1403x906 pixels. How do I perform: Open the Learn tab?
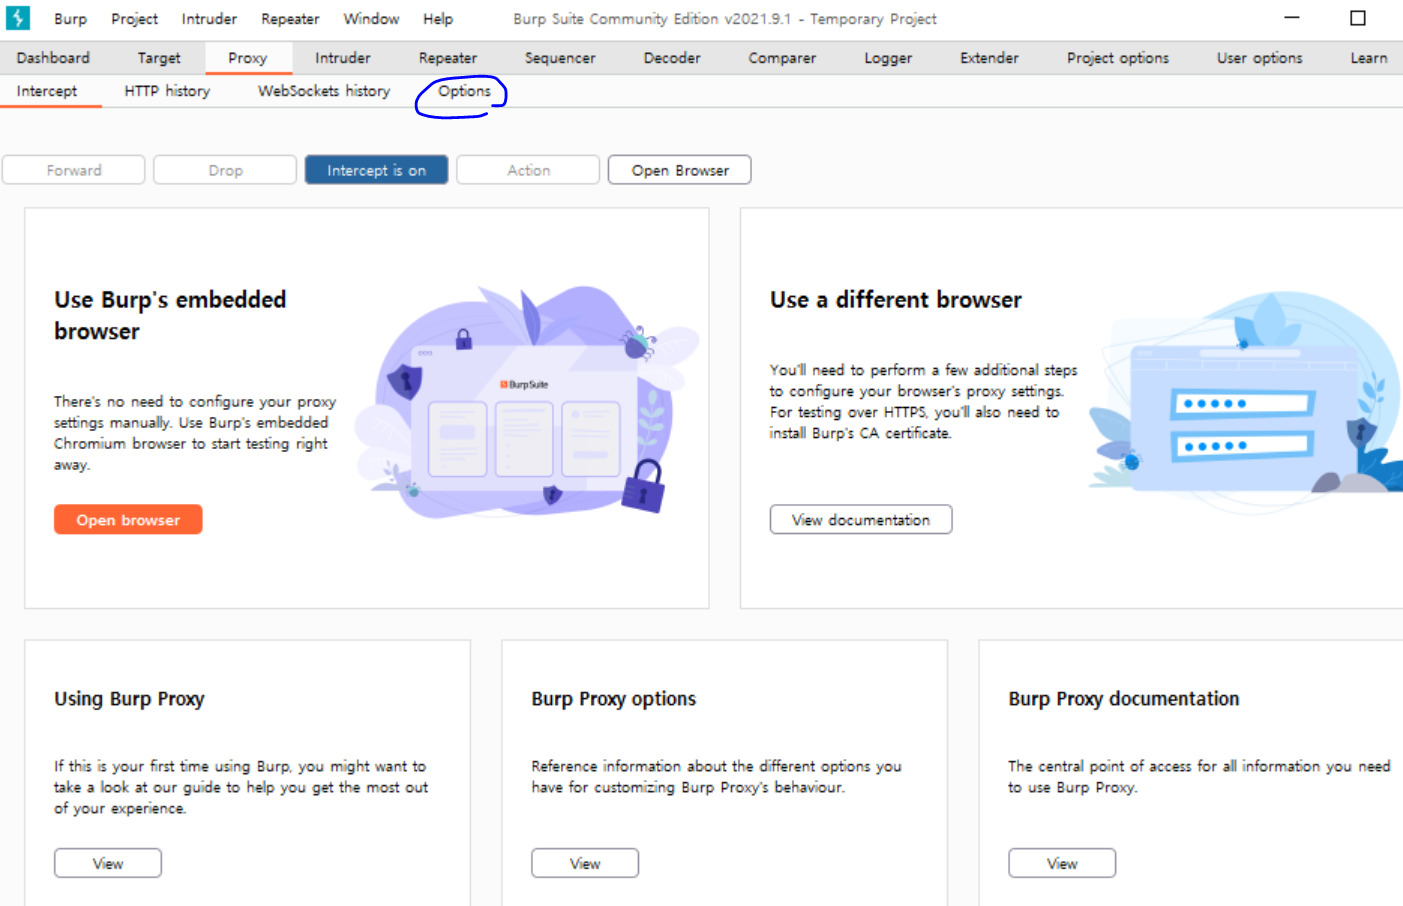[x=1369, y=58]
